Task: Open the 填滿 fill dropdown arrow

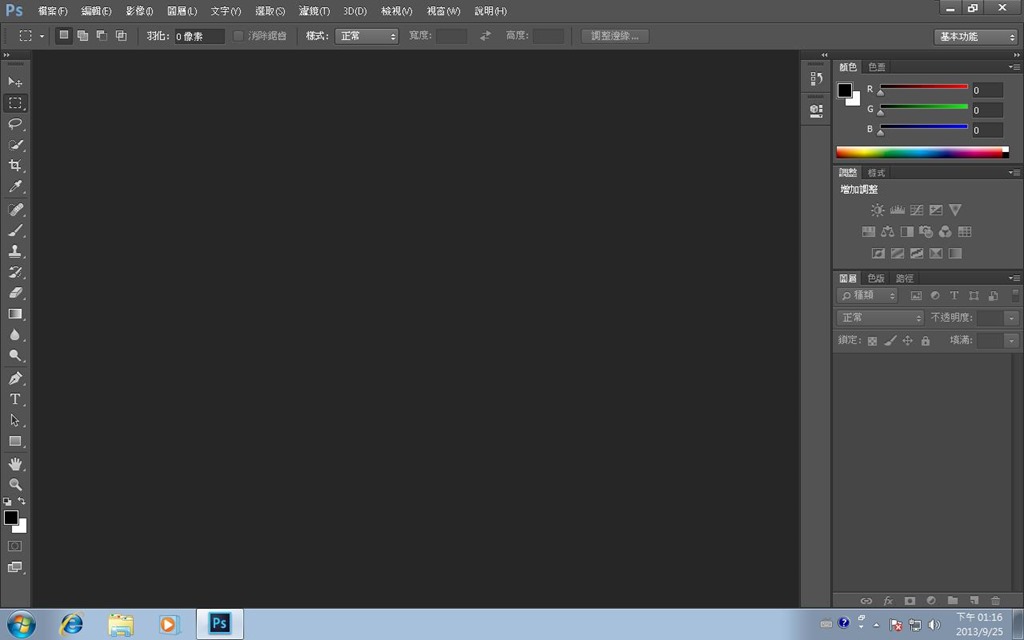Action: tap(1011, 341)
